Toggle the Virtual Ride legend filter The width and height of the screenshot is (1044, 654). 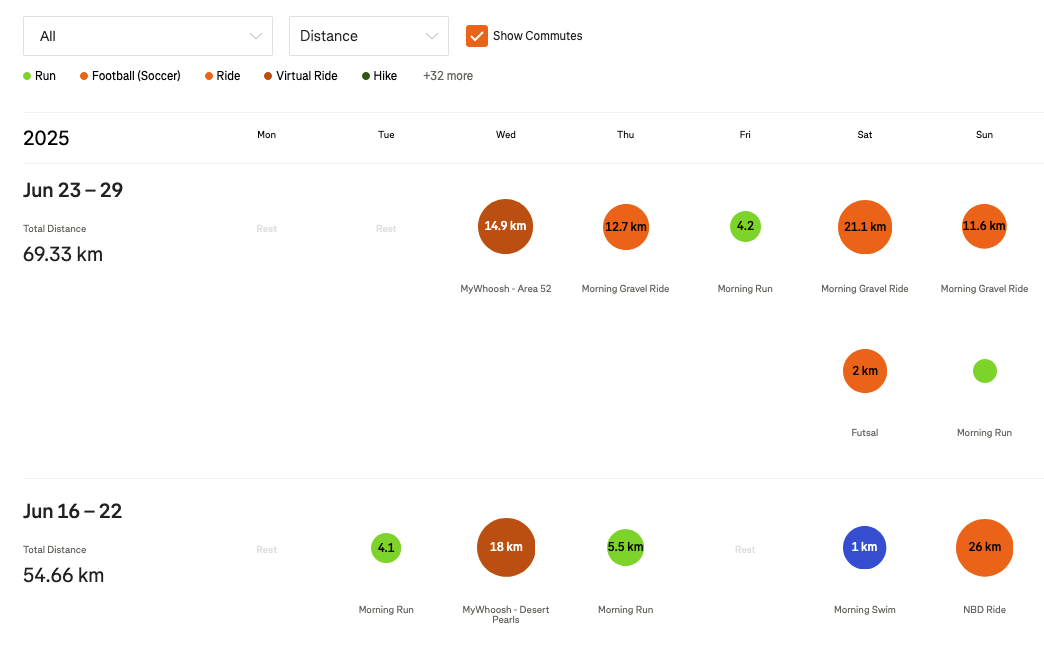(300, 76)
